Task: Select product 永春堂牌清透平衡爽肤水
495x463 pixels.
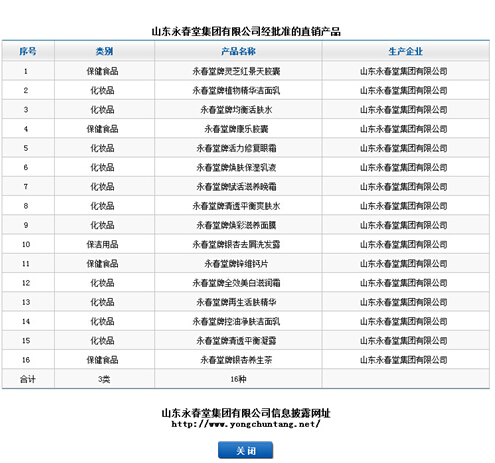Action: (236, 206)
